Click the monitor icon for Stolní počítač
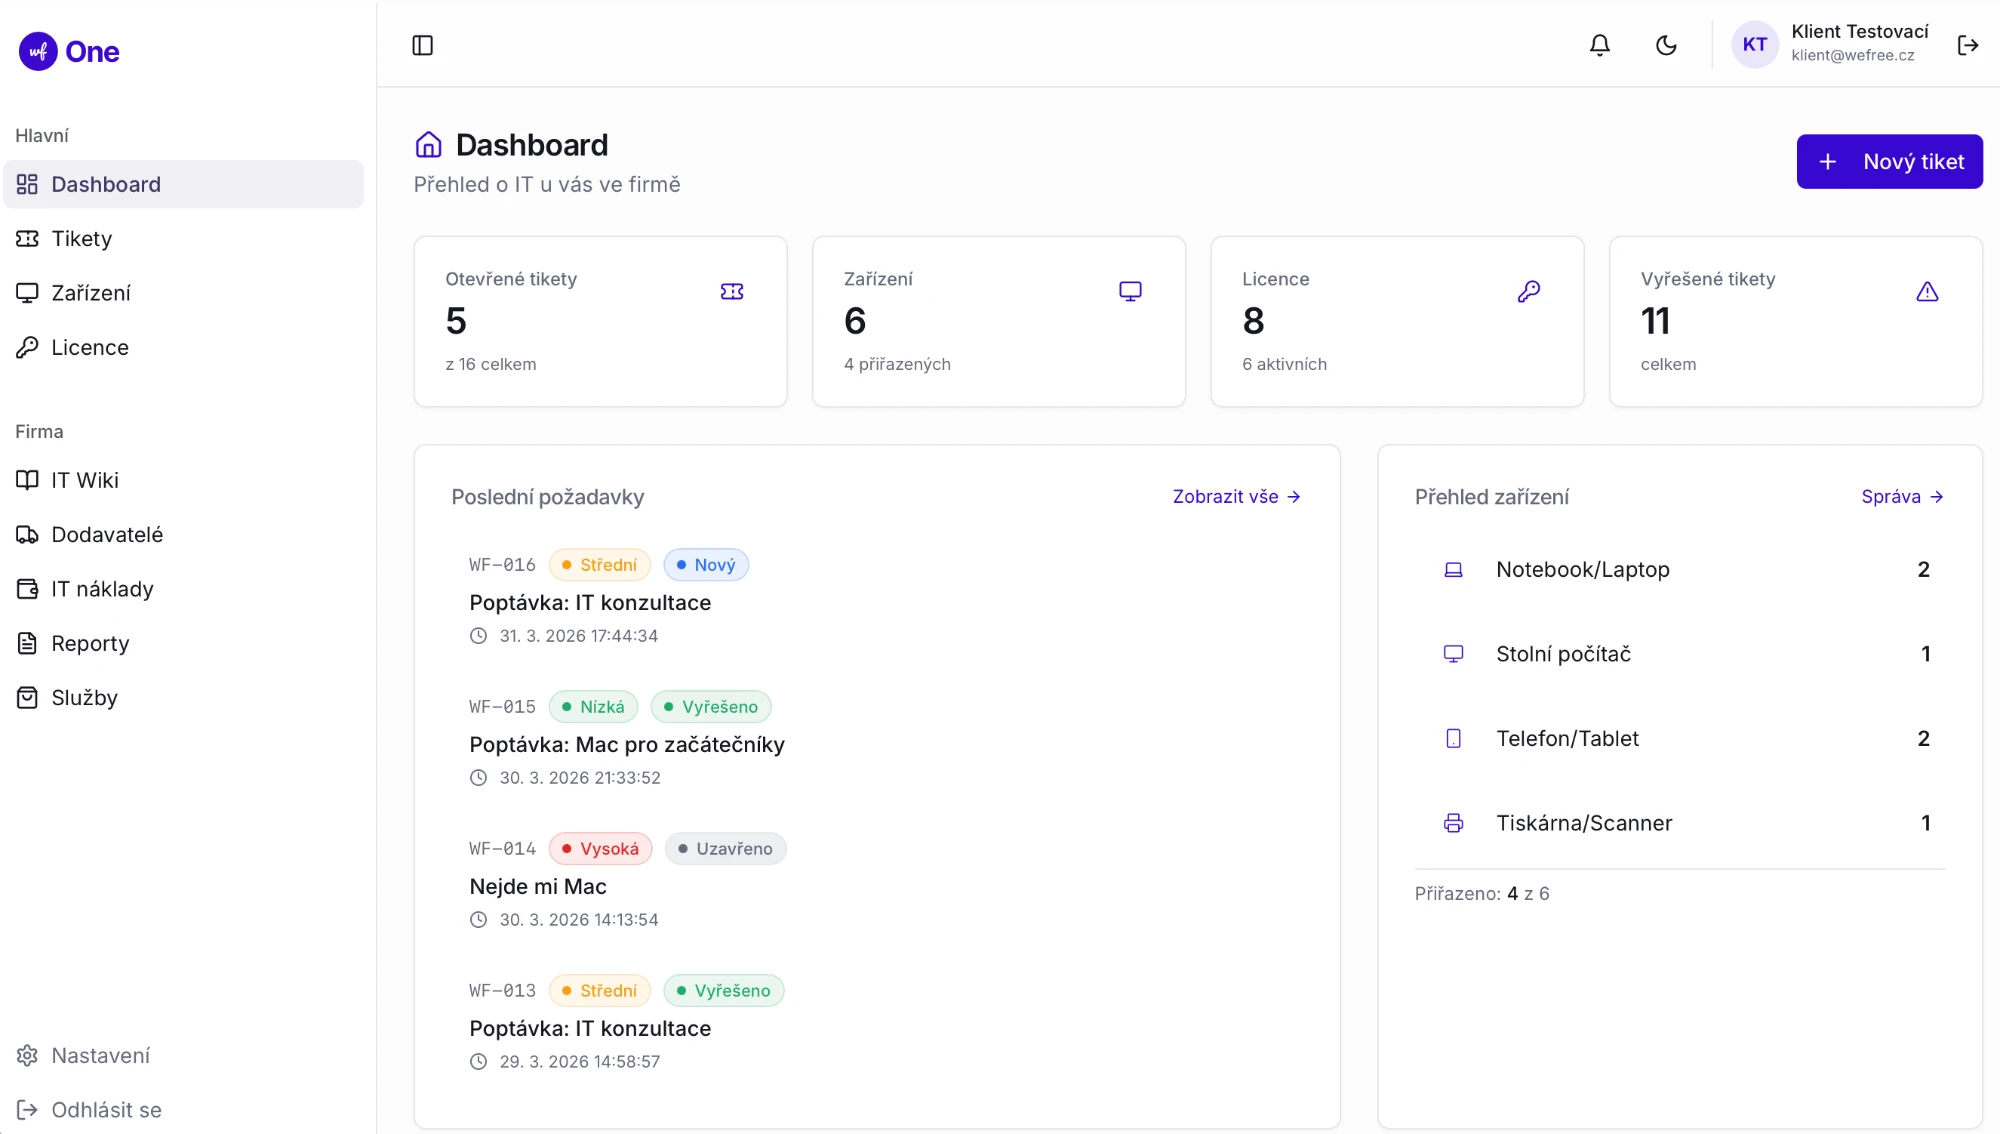 pyautogui.click(x=1453, y=654)
